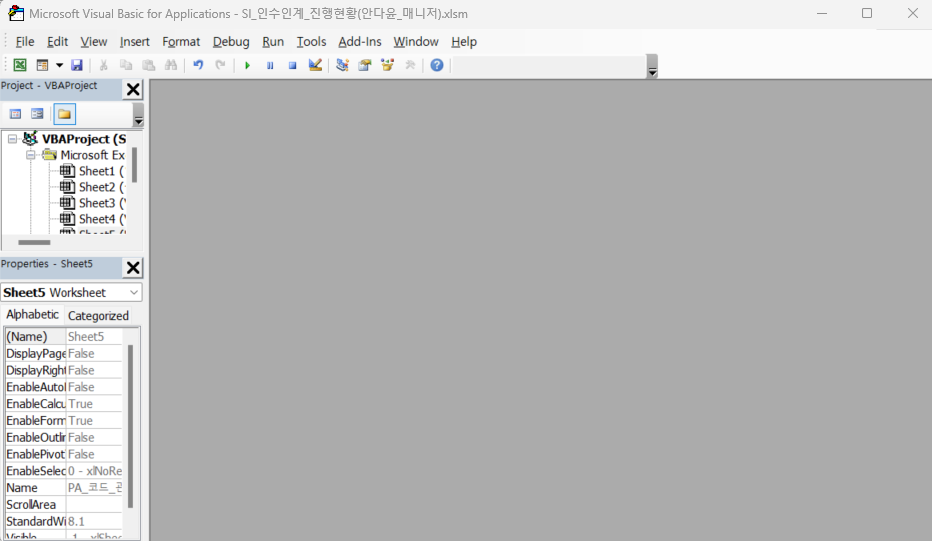Open the File menu
The image size is (932, 541).
24,42
